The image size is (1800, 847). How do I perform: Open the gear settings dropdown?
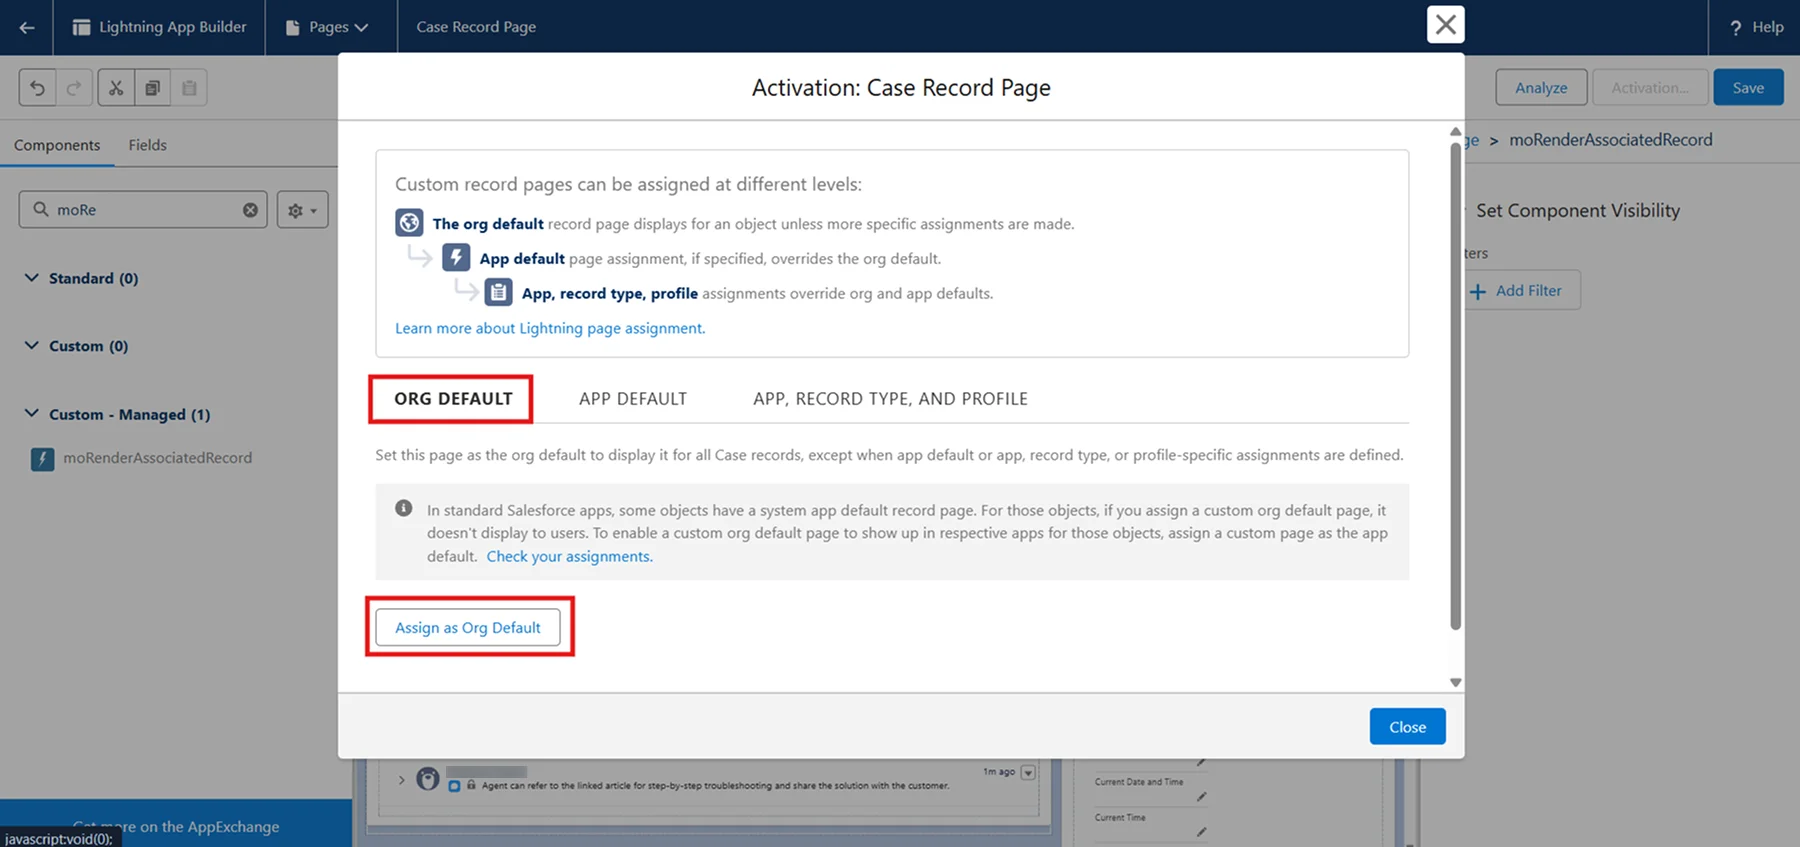302,210
